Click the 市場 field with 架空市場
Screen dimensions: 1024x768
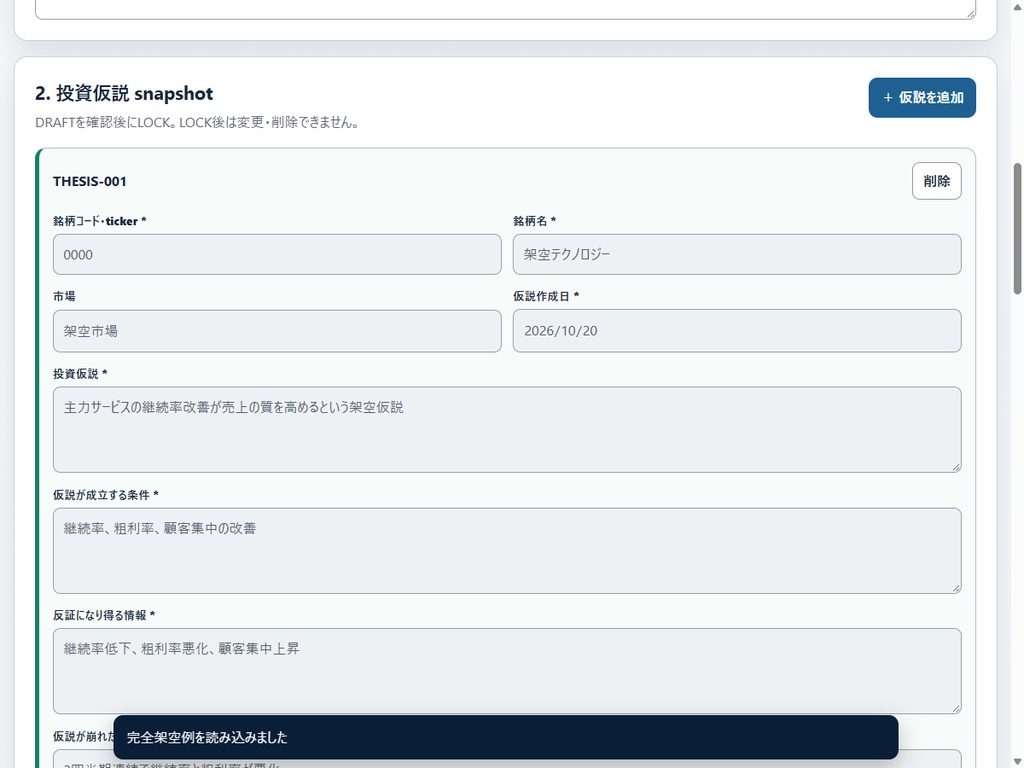[x=277, y=331]
